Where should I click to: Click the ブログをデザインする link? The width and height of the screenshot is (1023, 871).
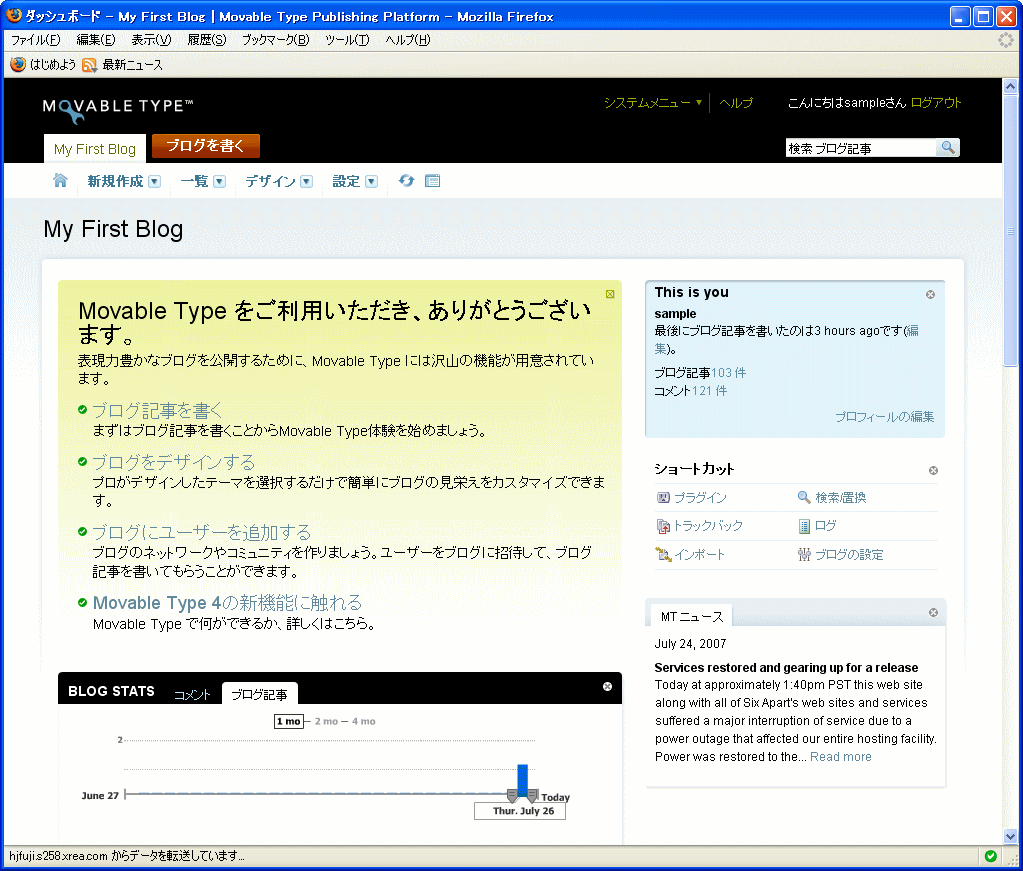click(174, 462)
